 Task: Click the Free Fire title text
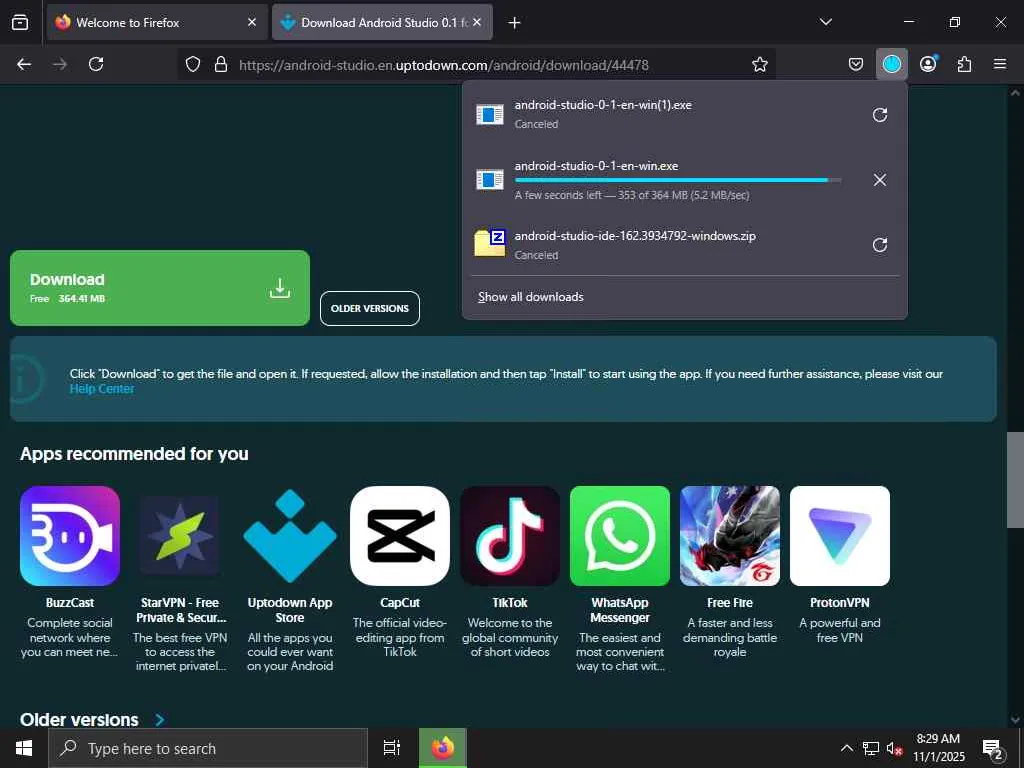tap(729, 603)
